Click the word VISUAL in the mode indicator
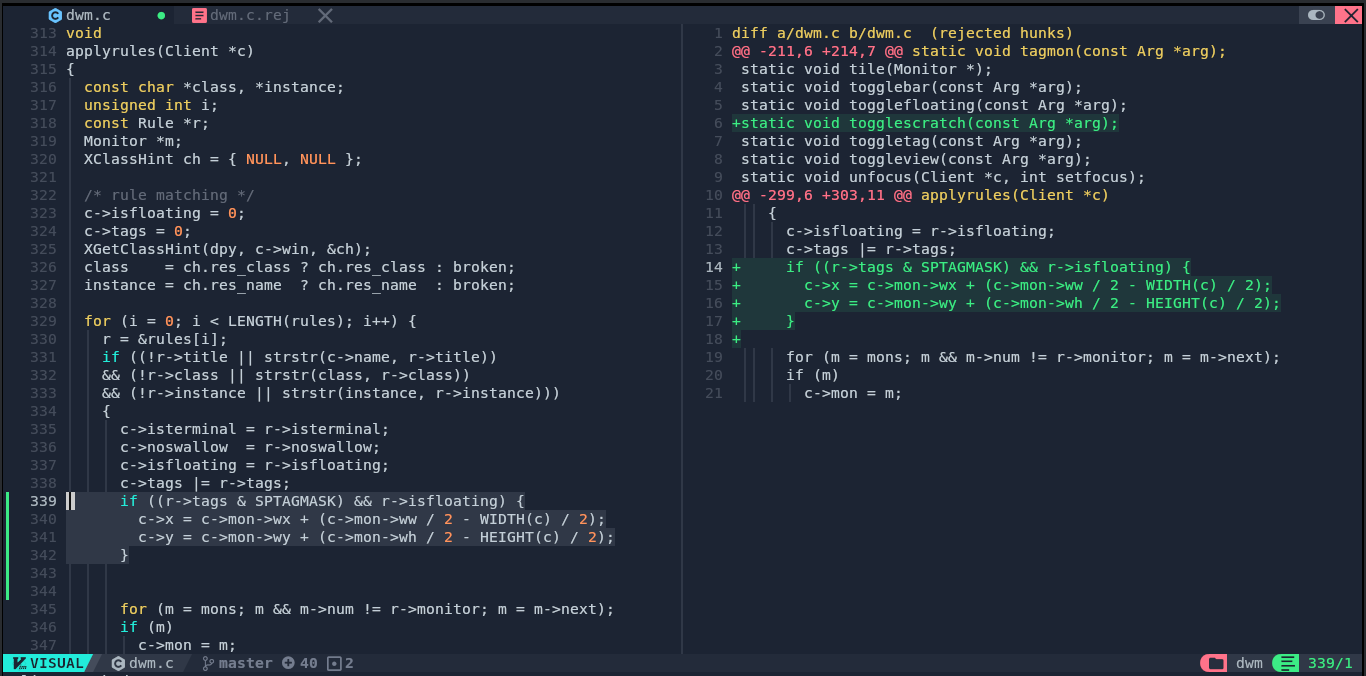The width and height of the screenshot is (1366, 676). 57,663
